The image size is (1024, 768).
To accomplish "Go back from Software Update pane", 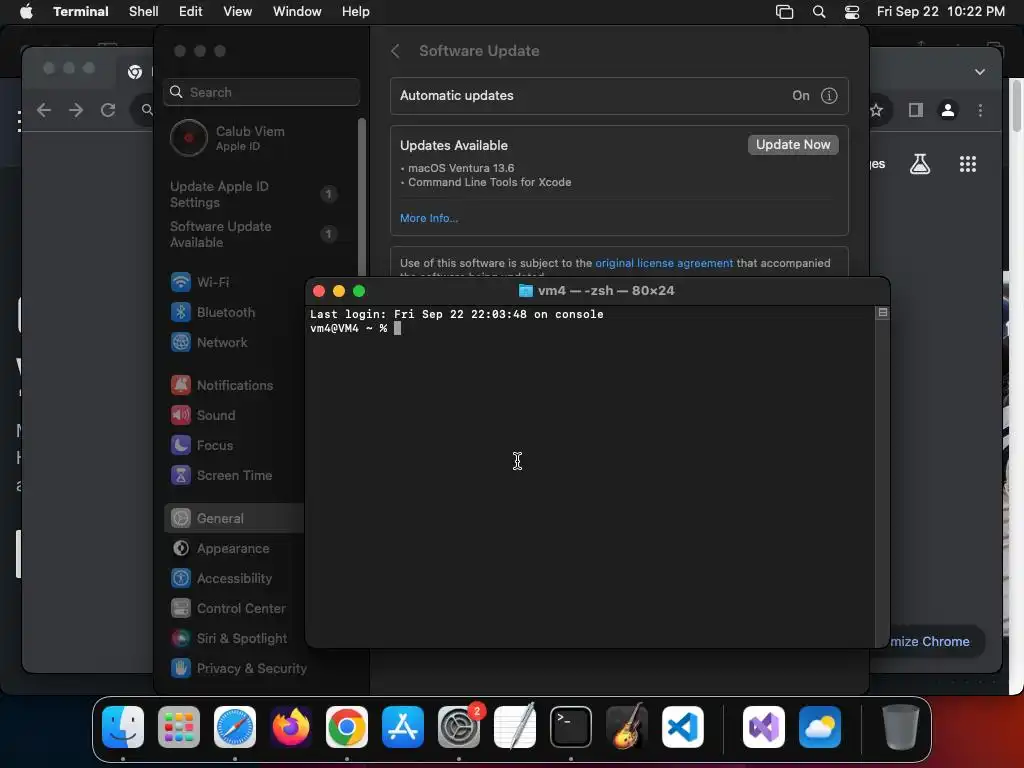I will coord(395,51).
